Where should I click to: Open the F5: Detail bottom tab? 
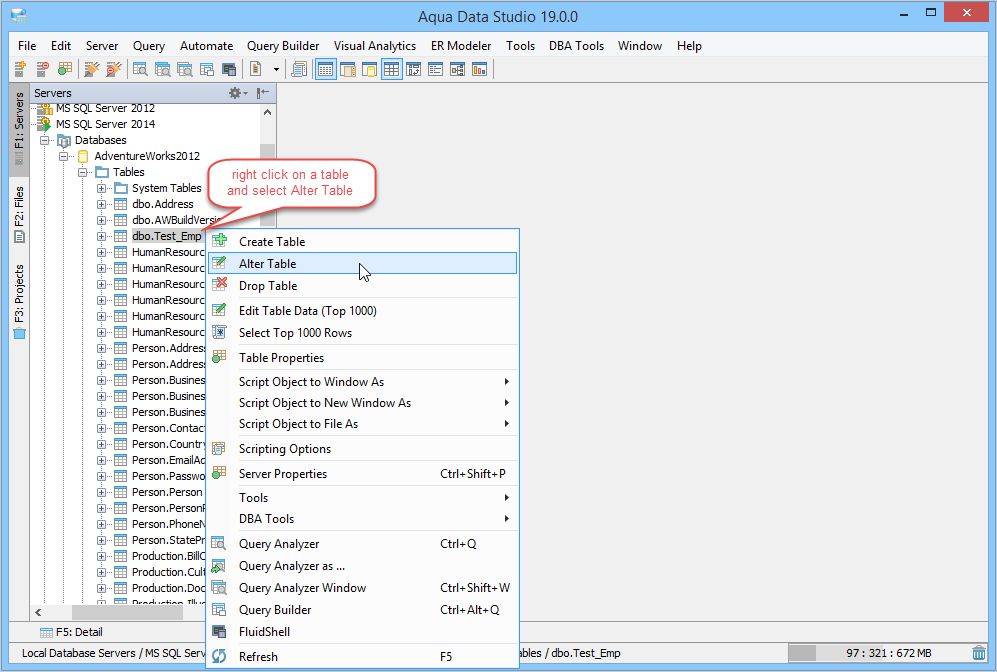tap(71, 632)
